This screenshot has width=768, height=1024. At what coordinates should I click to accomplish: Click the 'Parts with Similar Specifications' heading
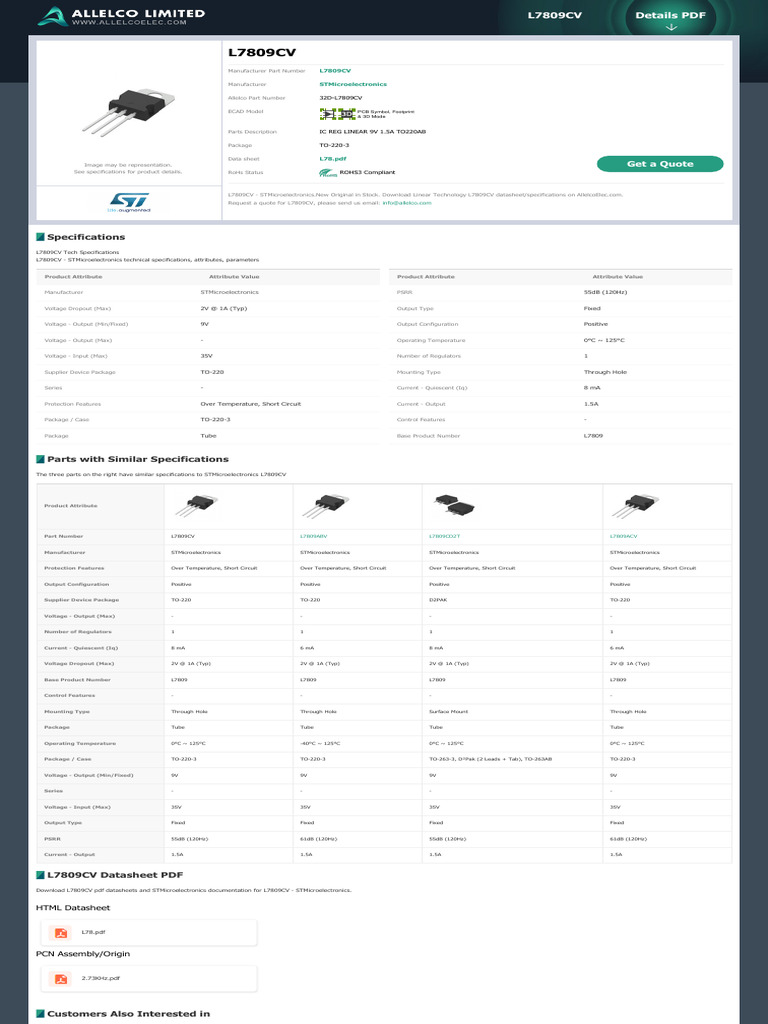click(x=138, y=459)
